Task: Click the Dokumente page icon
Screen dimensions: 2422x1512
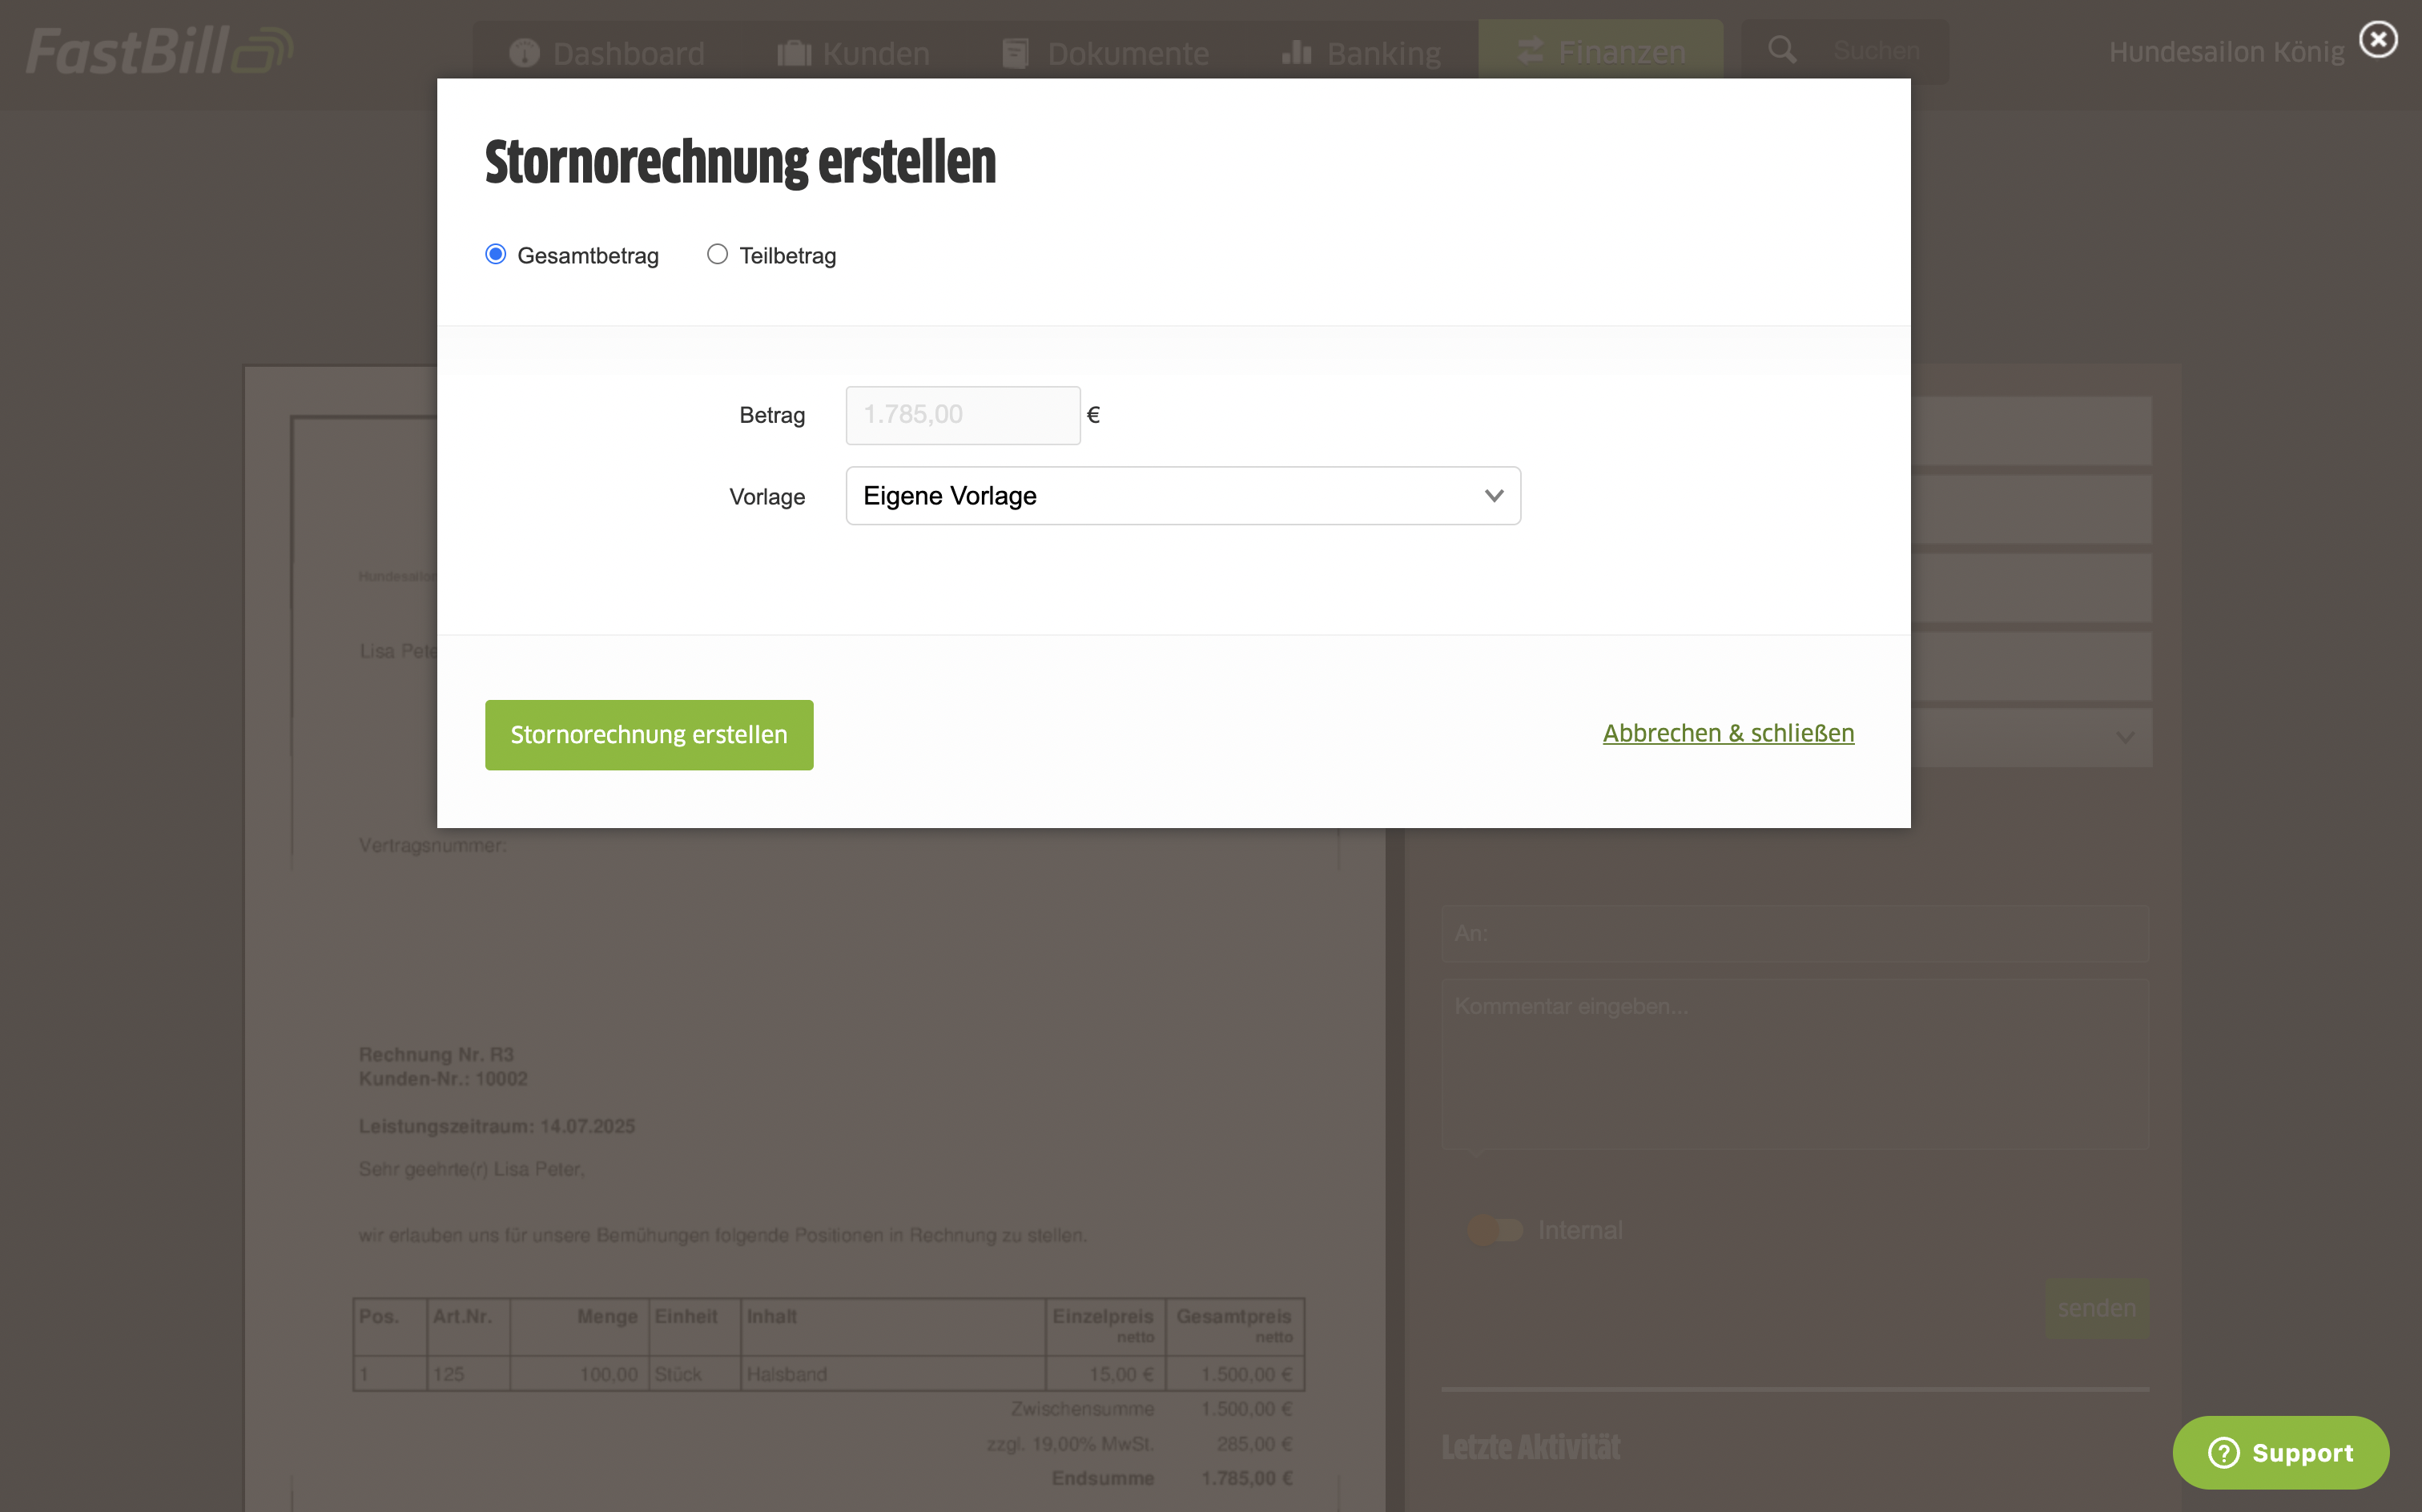Action: coord(1015,52)
